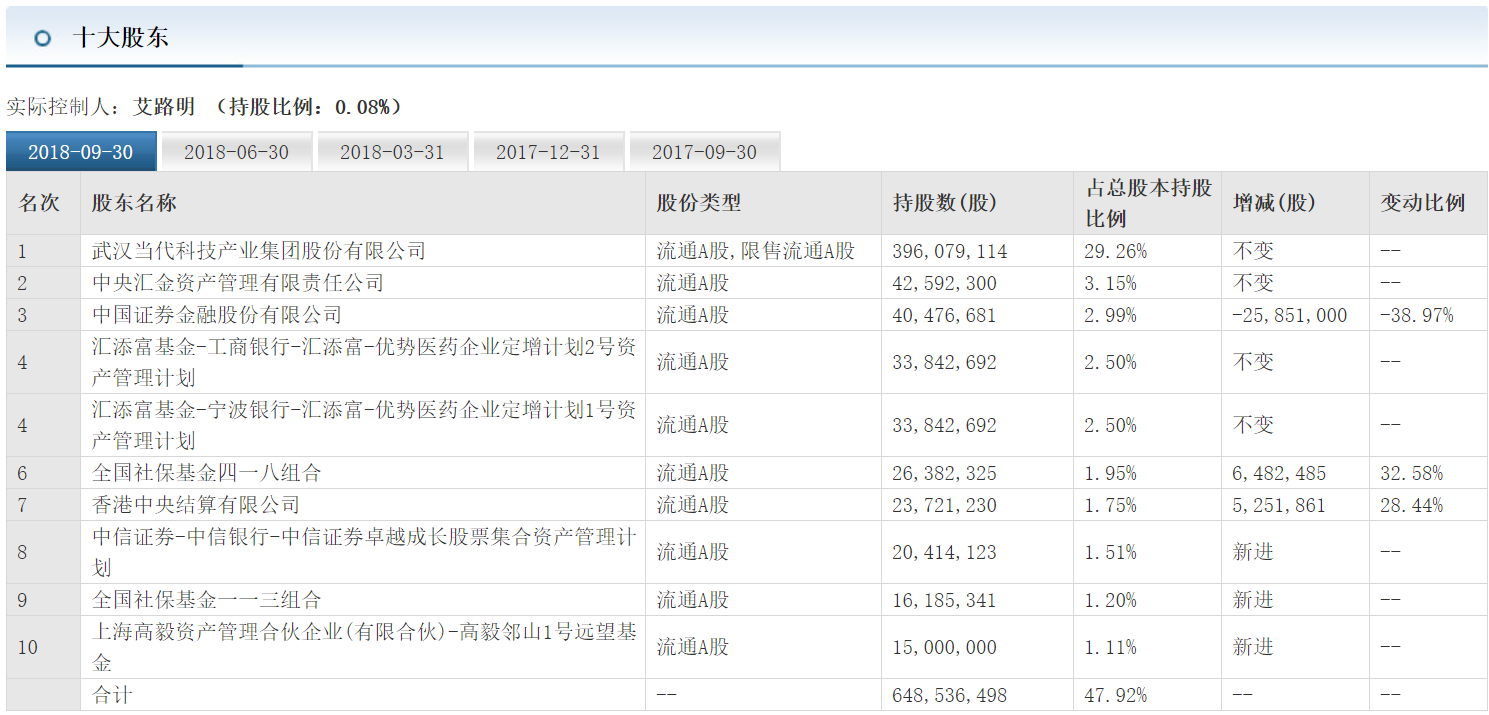Click the increase value 6,482,485

tap(1280, 473)
